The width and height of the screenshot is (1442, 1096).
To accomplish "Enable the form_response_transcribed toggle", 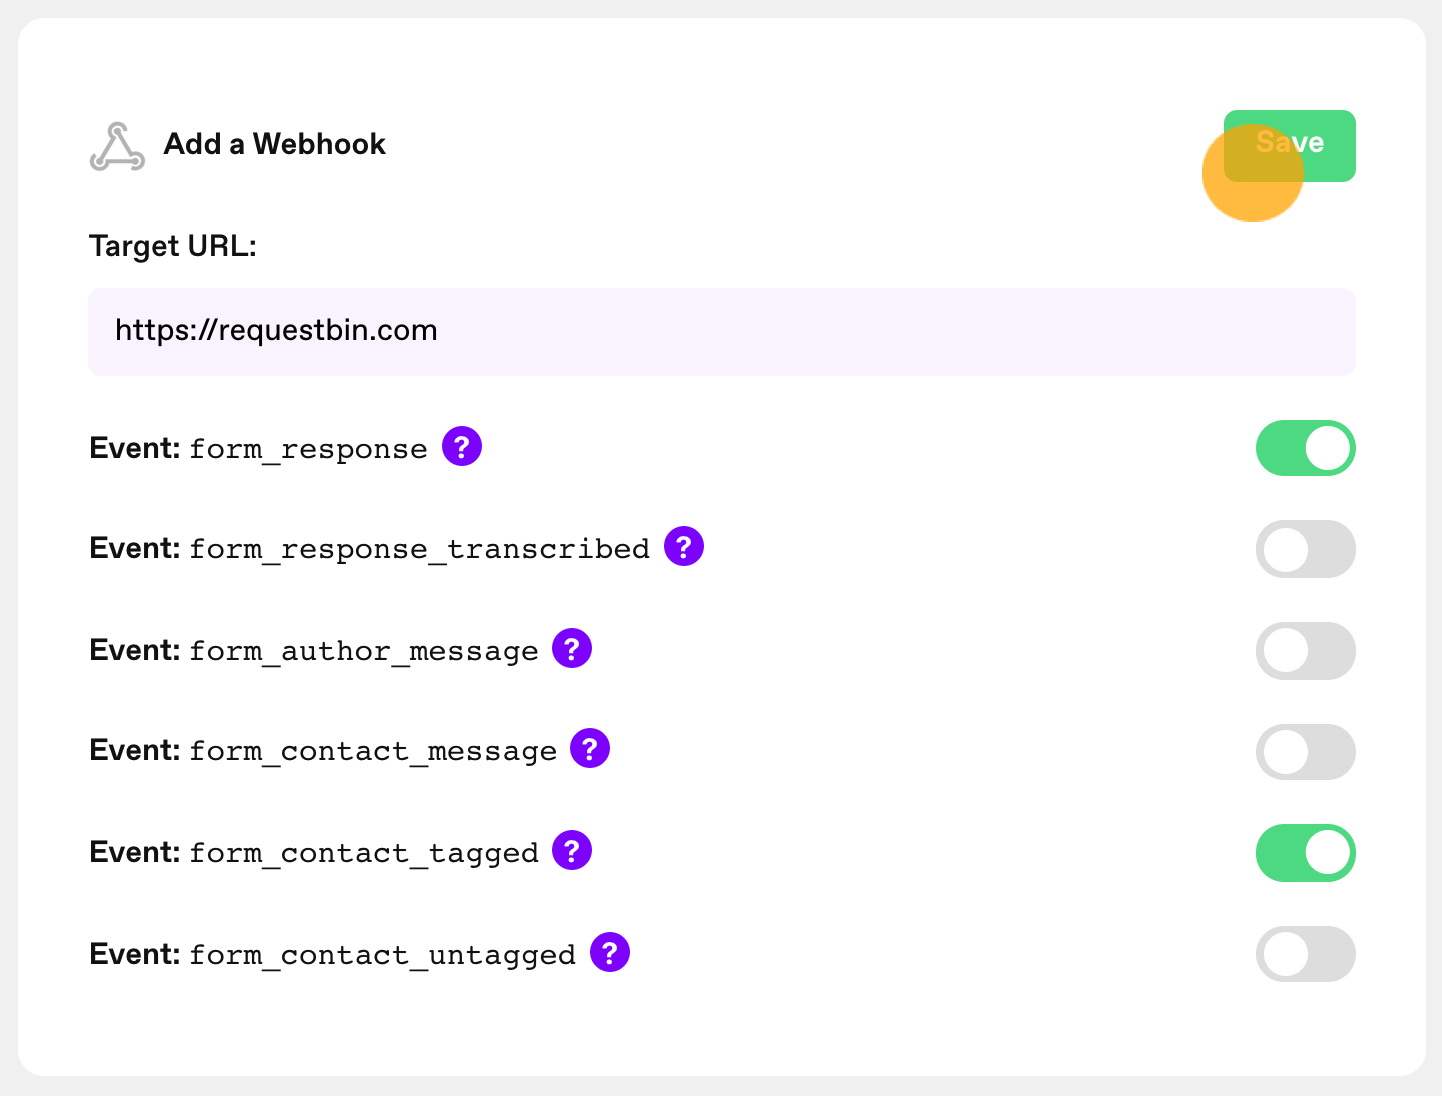I will click(x=1305, y=549).
